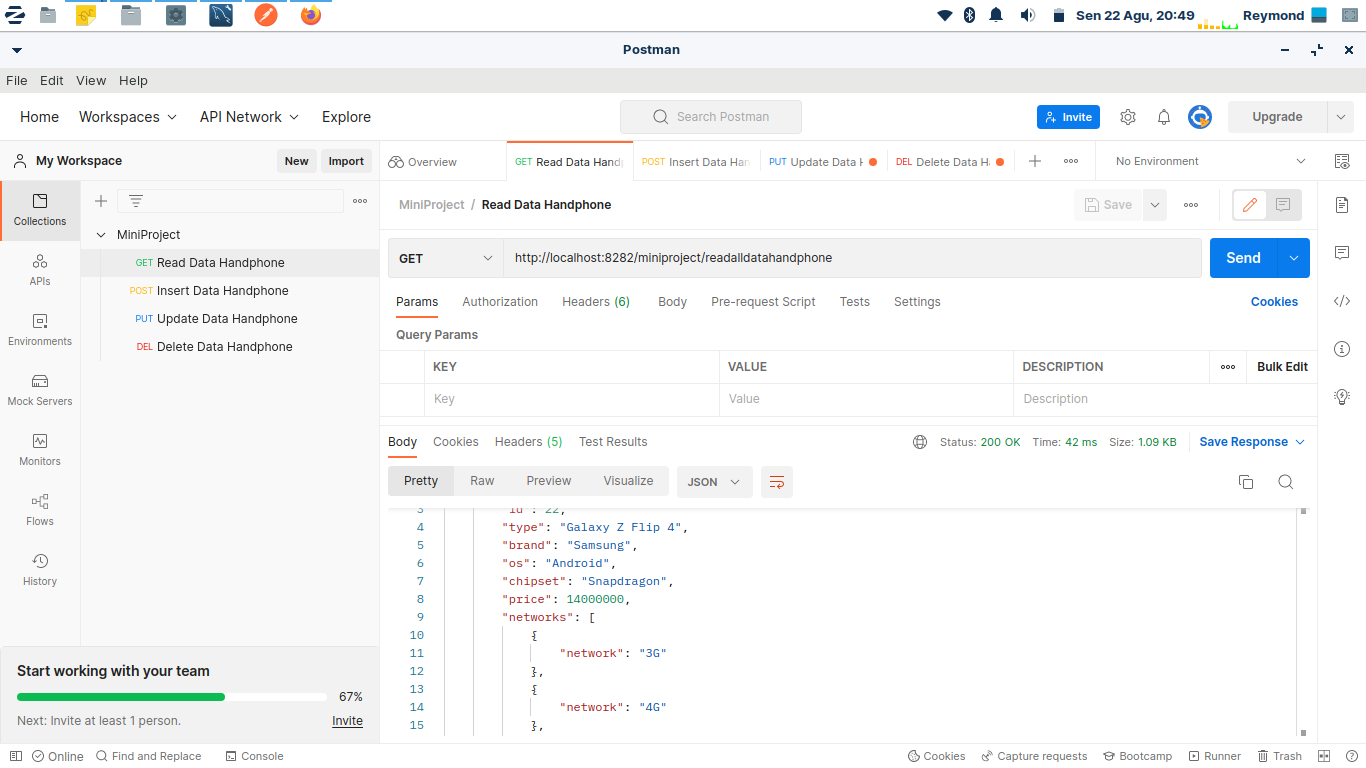This screenshot has height=768, width=1366.
Task: Open the Monitors sidebar section
Action: pyautogui.click(x=39, y=451)
